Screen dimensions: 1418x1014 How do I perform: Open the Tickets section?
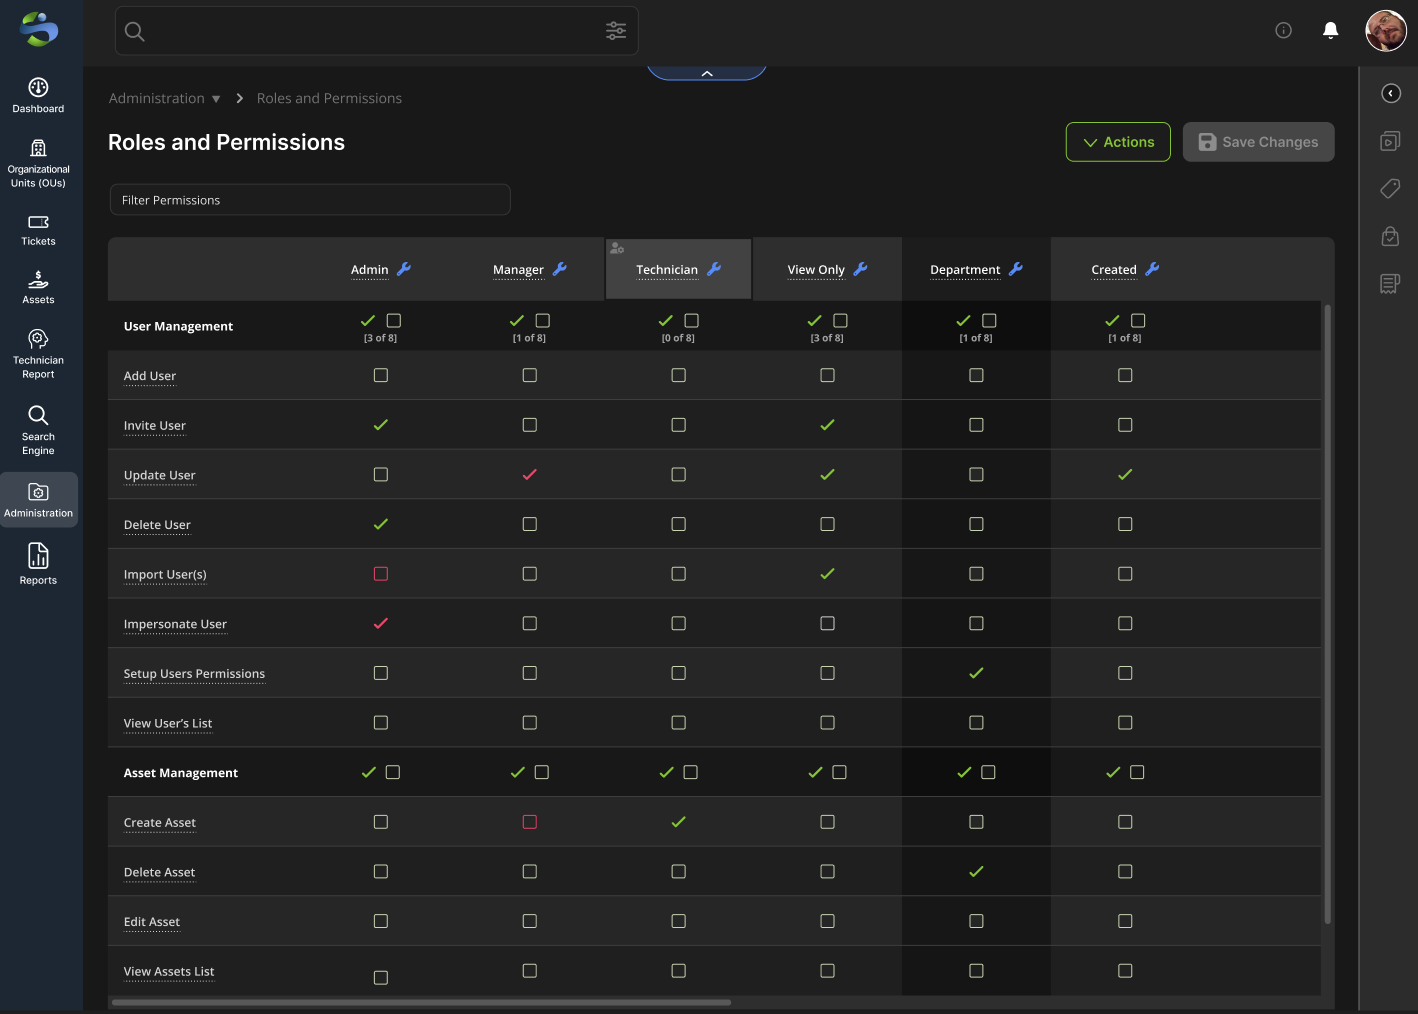(38, 230)
